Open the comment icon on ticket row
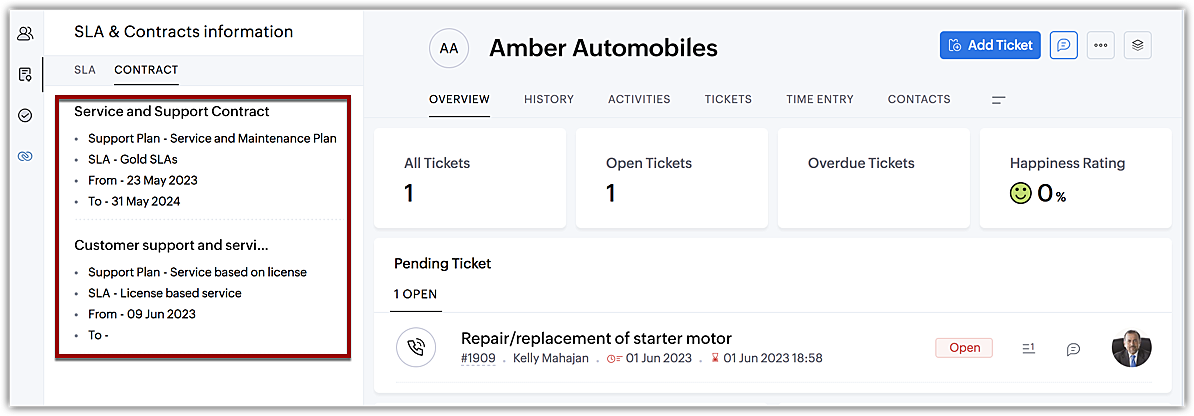This screenshot has height=416, width=1194. pos(1073,349)
